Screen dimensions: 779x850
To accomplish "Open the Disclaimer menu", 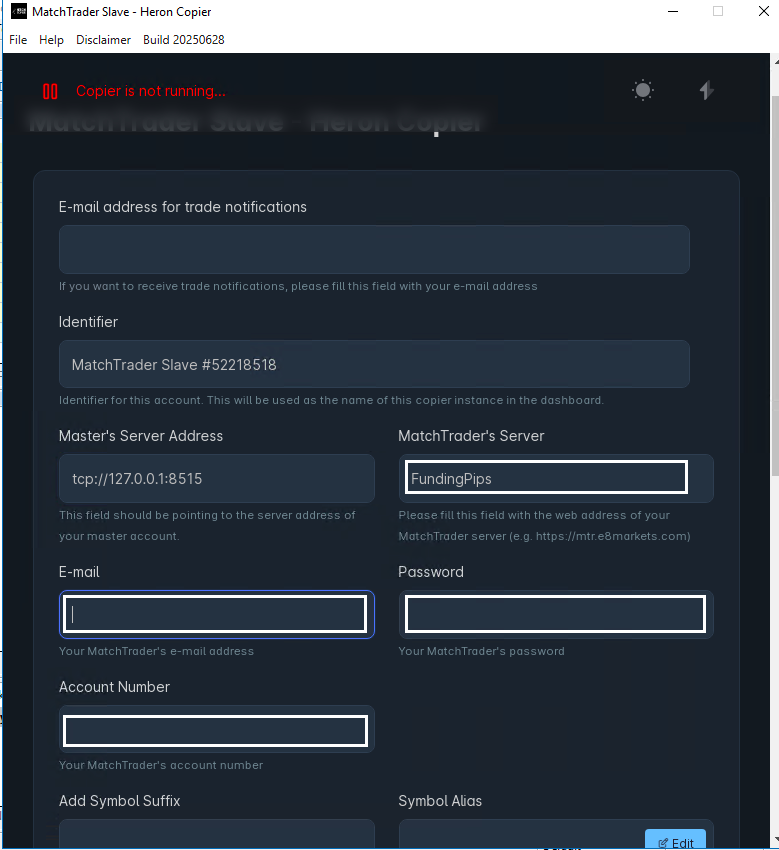I will pos(103,40).
